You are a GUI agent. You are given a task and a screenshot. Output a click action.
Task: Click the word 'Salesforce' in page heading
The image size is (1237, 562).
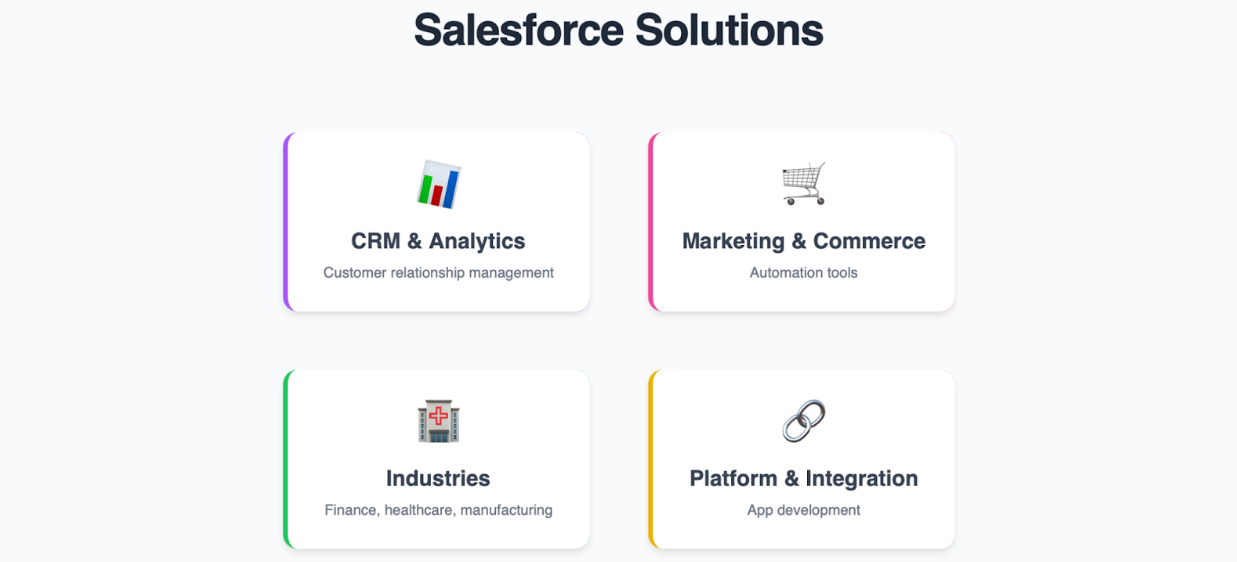pos(519,30)
